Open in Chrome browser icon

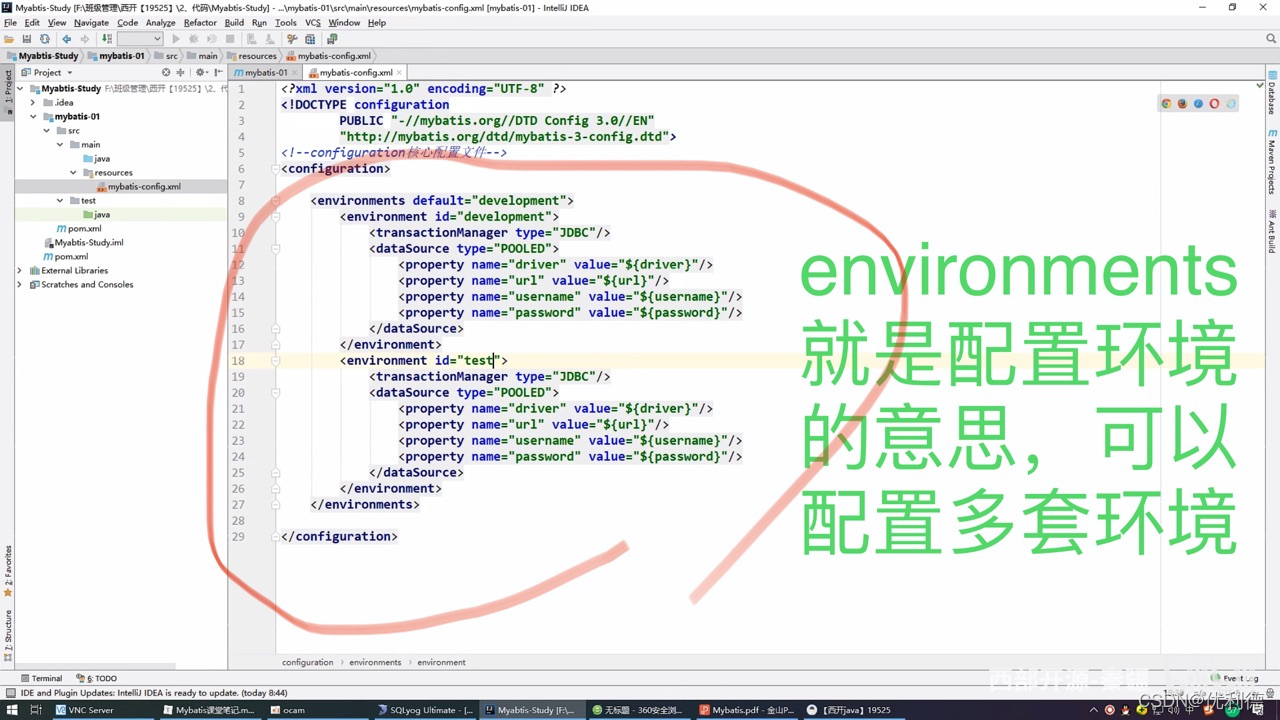point(1166,104)
